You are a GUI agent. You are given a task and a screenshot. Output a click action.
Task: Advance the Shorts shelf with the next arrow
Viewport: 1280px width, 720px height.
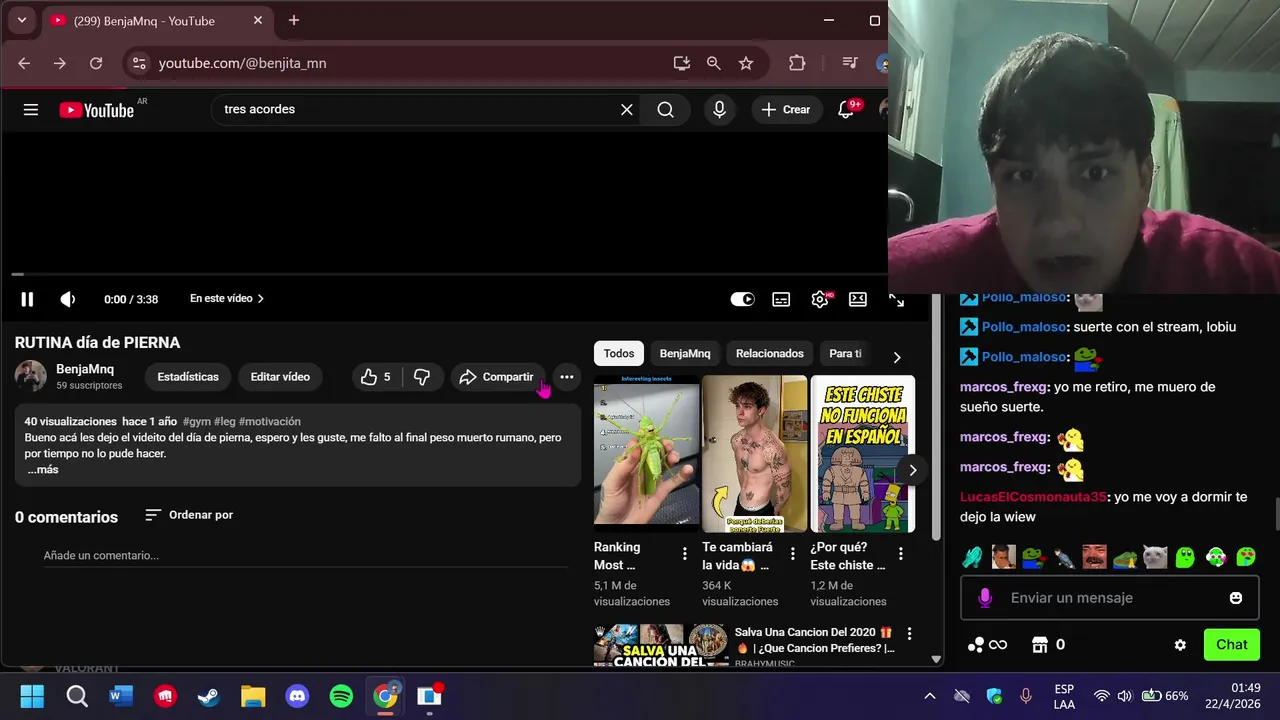[912, 470]
